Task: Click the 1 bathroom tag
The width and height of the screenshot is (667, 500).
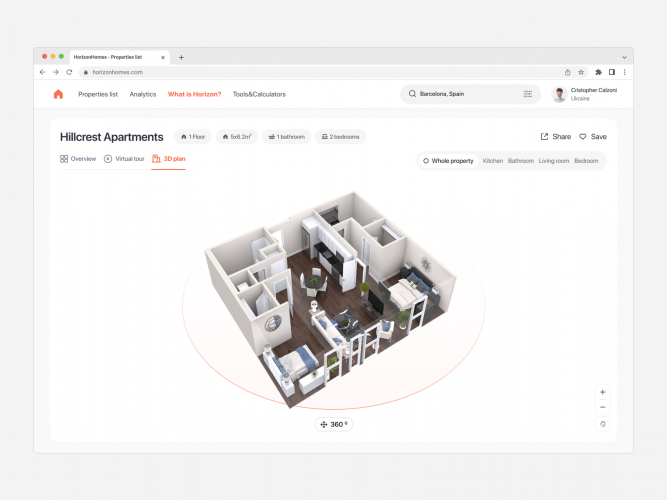Action: pyautogui.click(x=287, y=137)
